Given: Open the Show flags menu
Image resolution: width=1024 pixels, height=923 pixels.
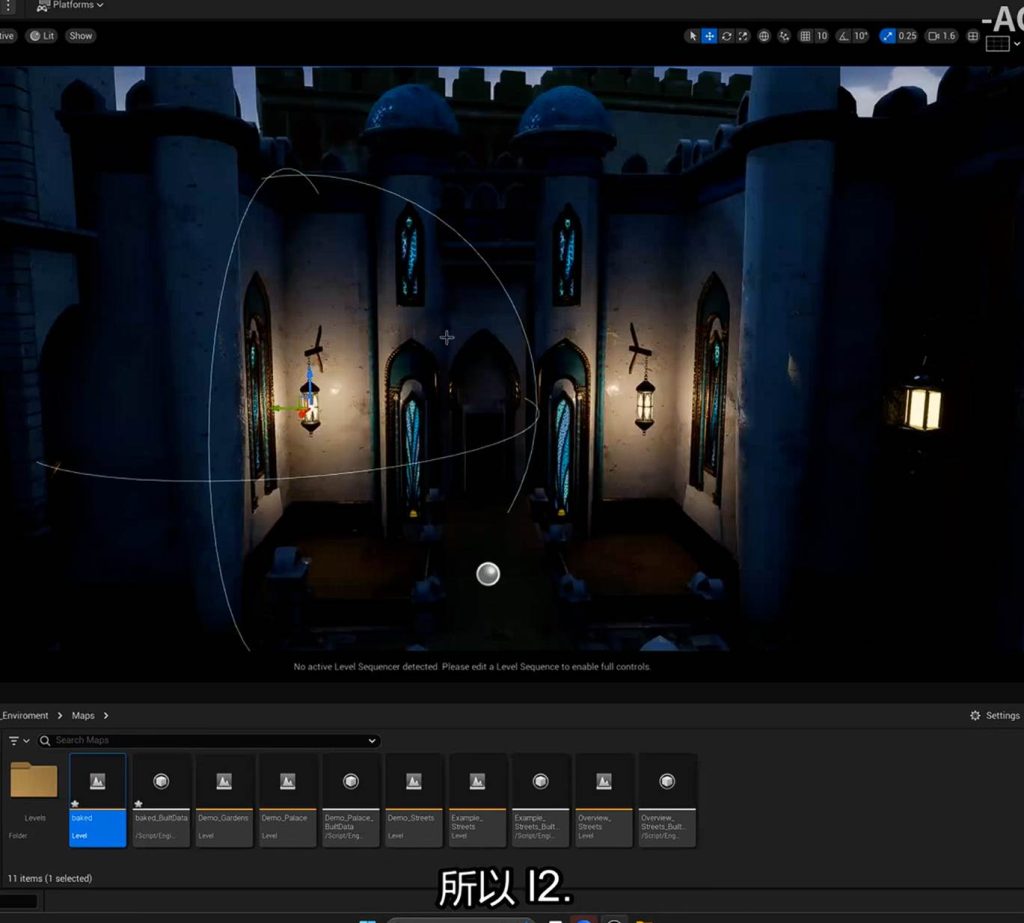Looking at the screenshot, I should (81, 36).
